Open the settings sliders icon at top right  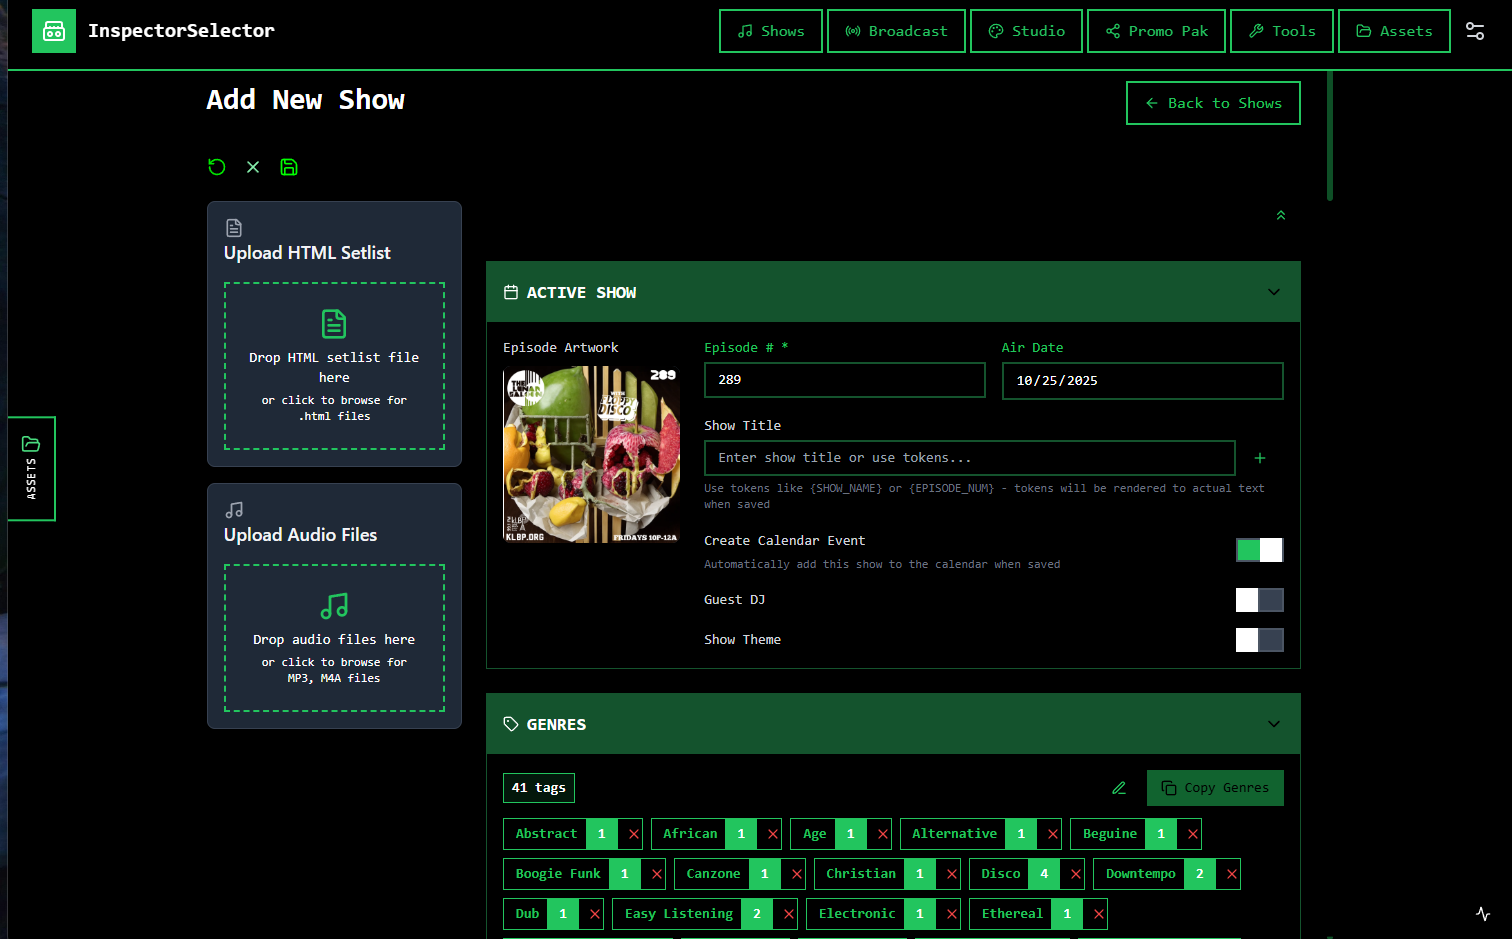coord(1475,31)
